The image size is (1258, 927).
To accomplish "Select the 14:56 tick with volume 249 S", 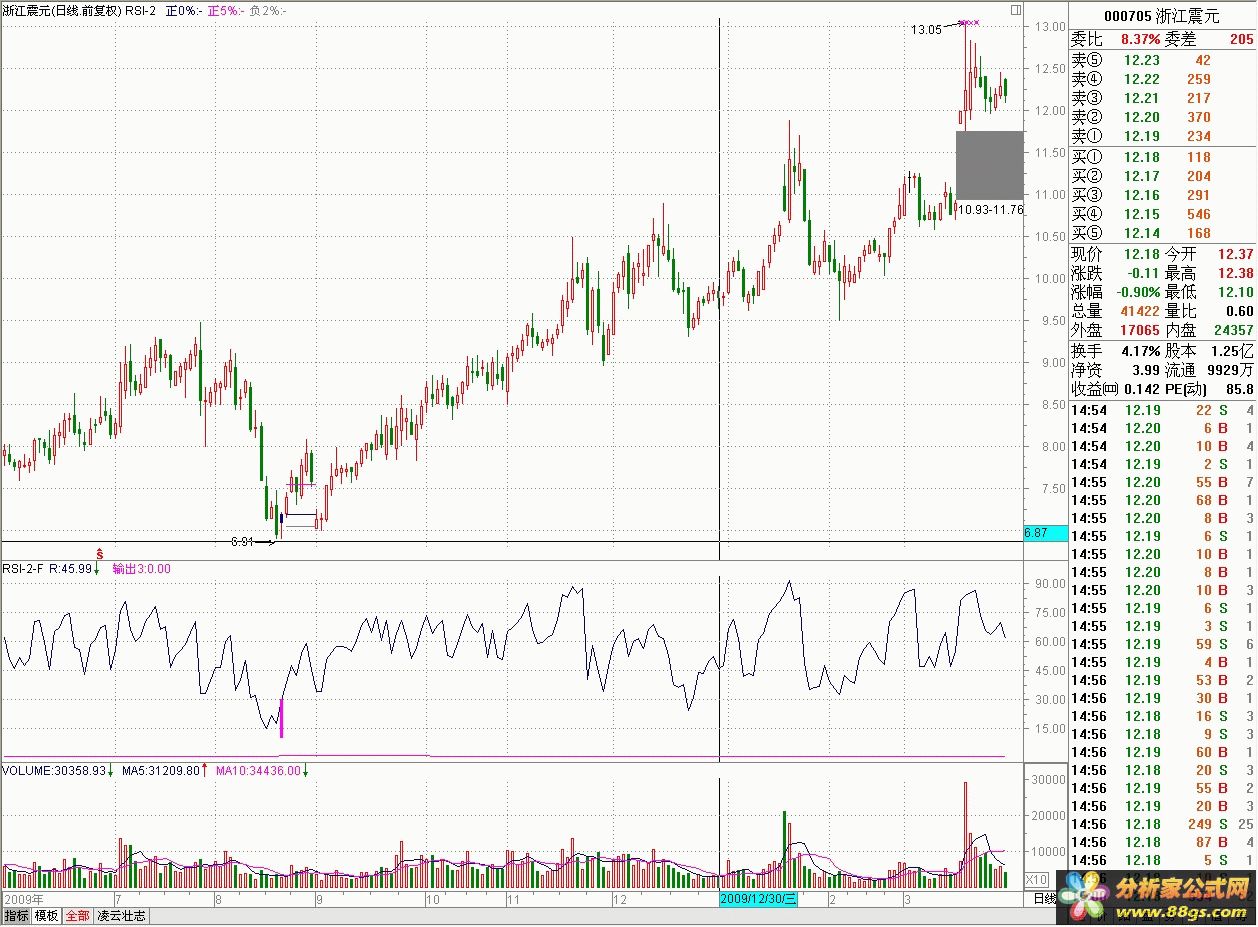I will (x=1162, y=824).
